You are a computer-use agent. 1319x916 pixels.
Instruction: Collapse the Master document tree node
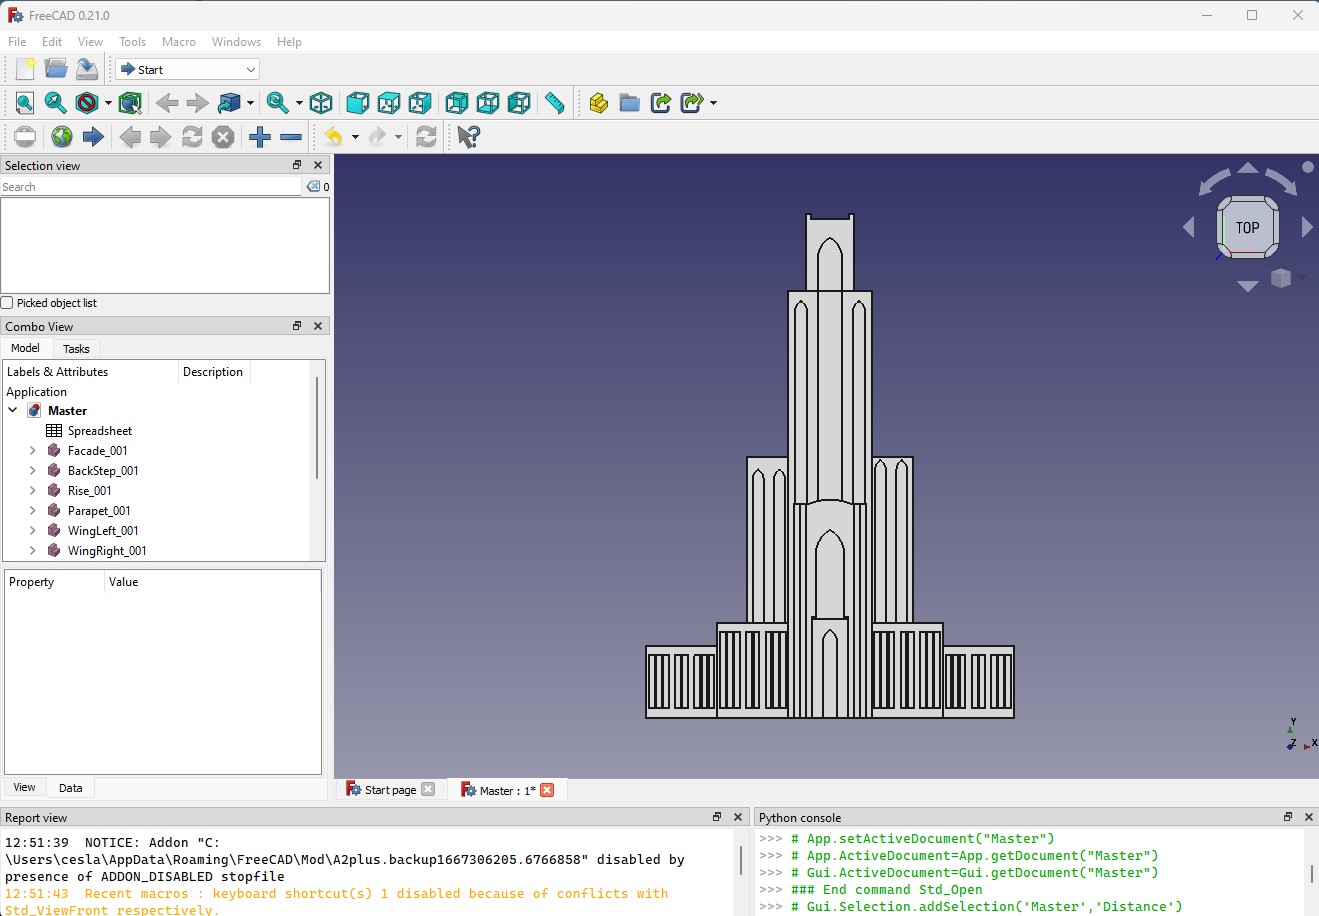[12, 411]
